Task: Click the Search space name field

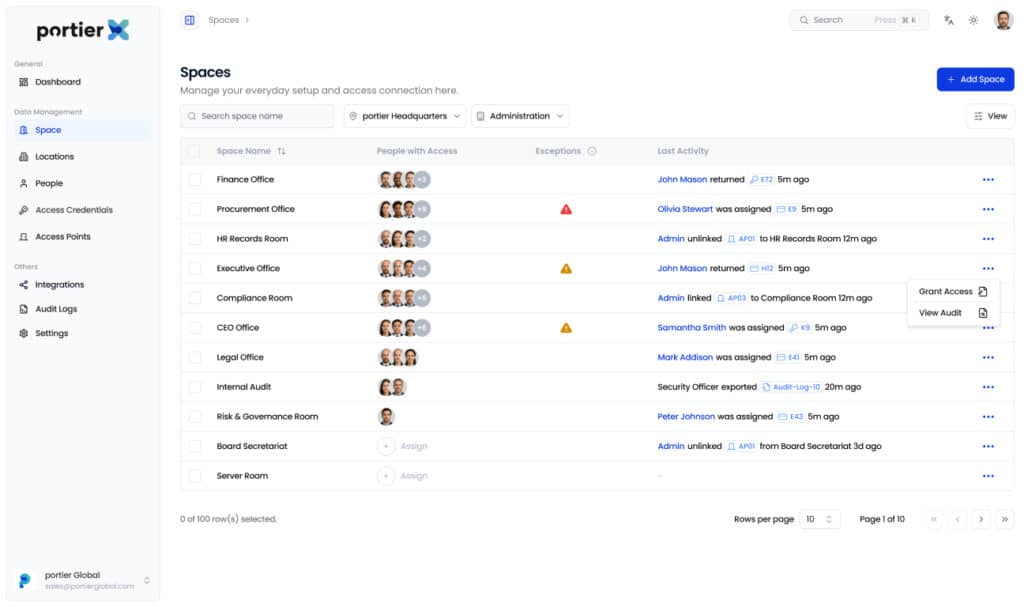Action: coord(257,116)
